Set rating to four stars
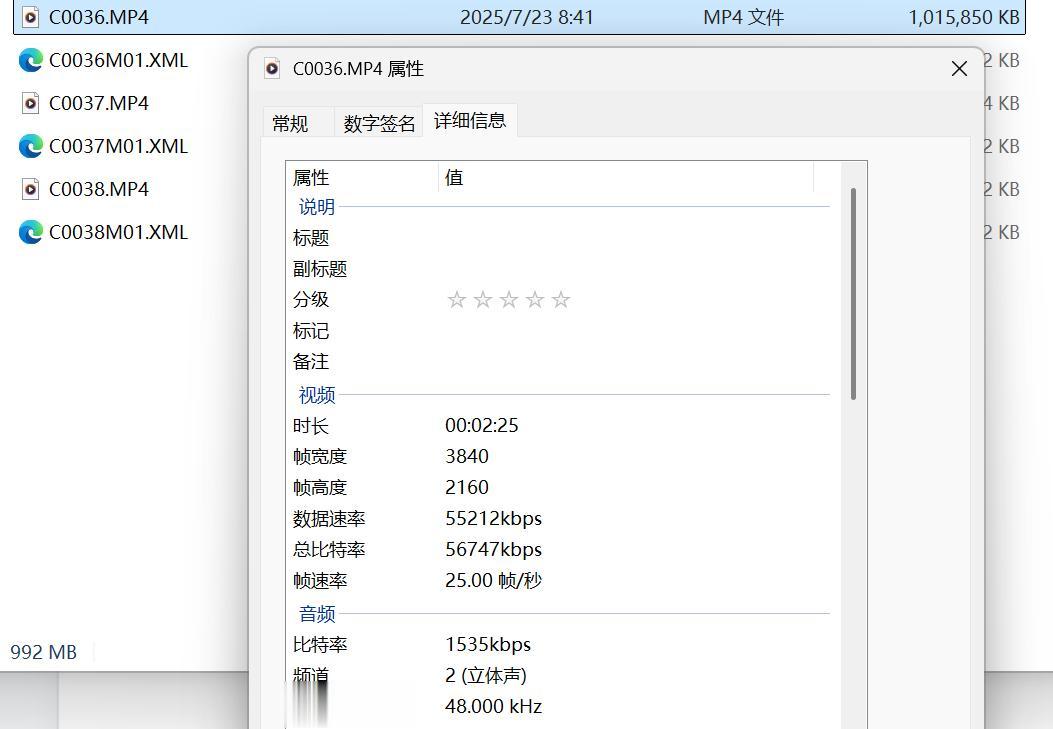 point(535,299)
